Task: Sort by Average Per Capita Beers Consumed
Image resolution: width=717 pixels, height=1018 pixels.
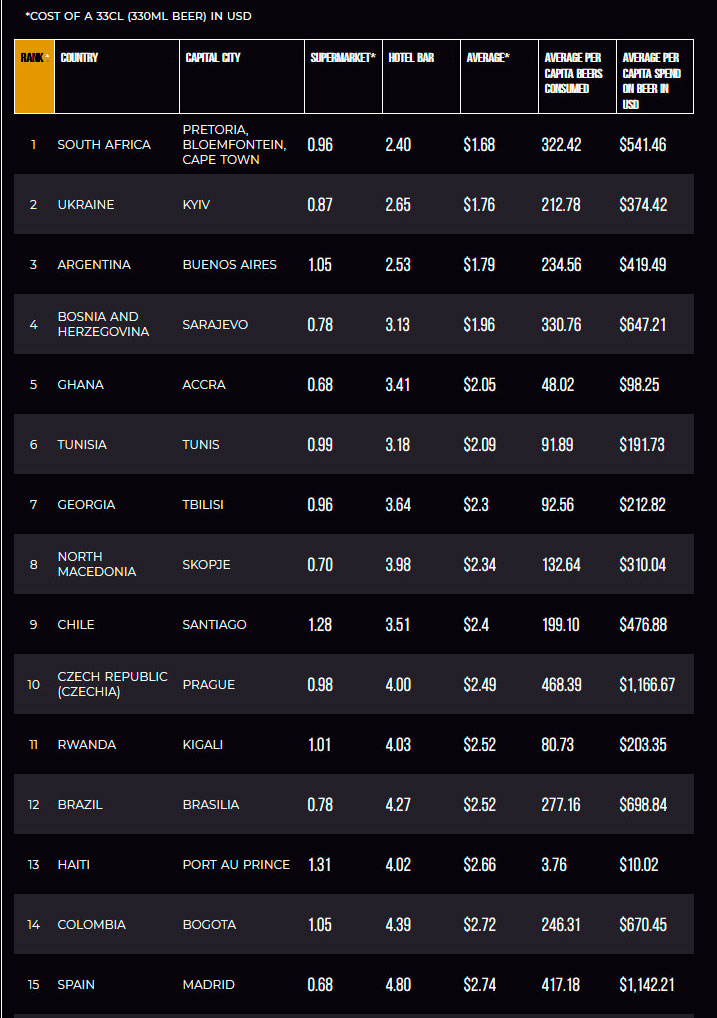Action: pos(577,77)
